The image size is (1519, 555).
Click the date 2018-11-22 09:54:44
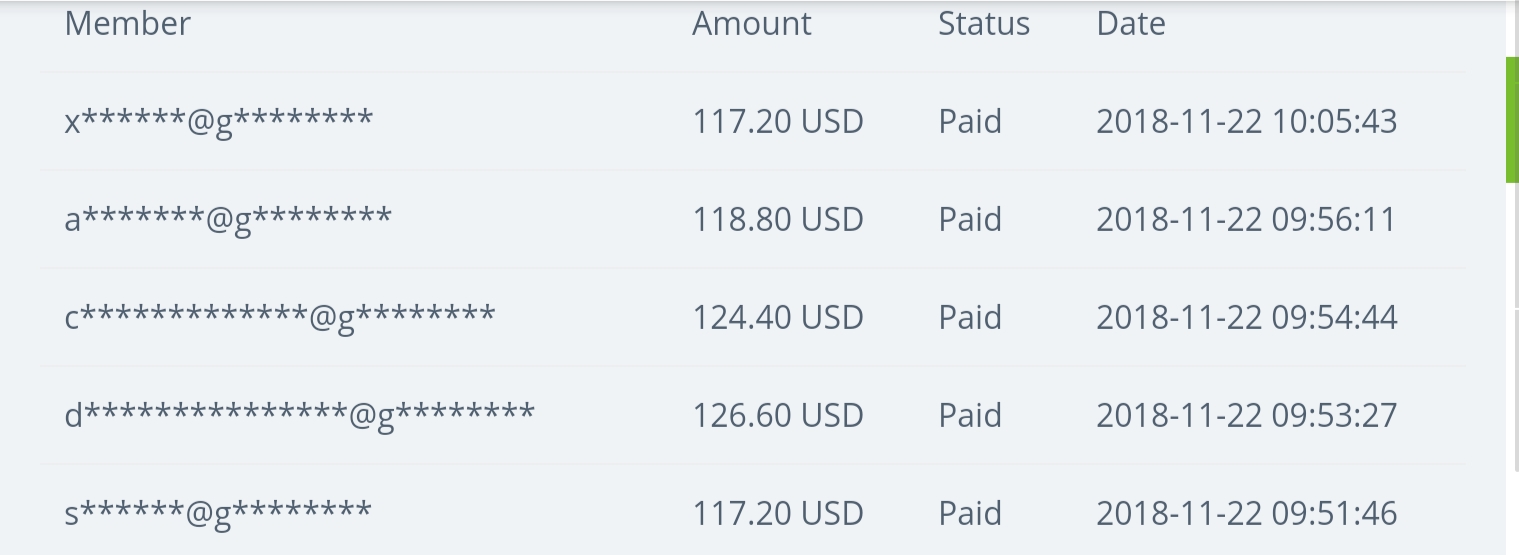tap(1246, 318)
